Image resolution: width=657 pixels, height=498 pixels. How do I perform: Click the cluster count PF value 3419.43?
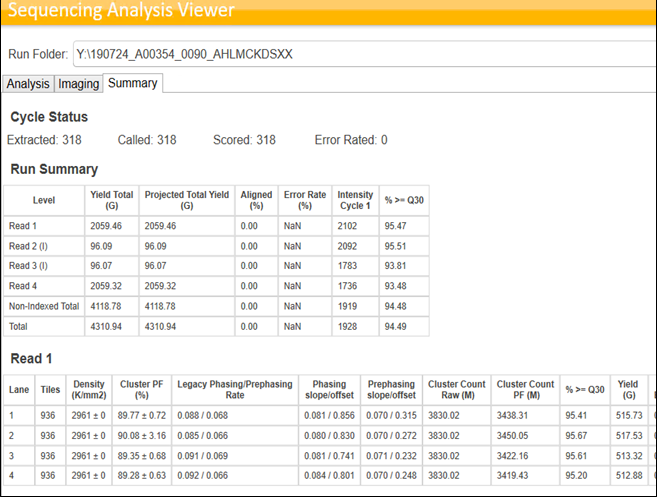512,475
